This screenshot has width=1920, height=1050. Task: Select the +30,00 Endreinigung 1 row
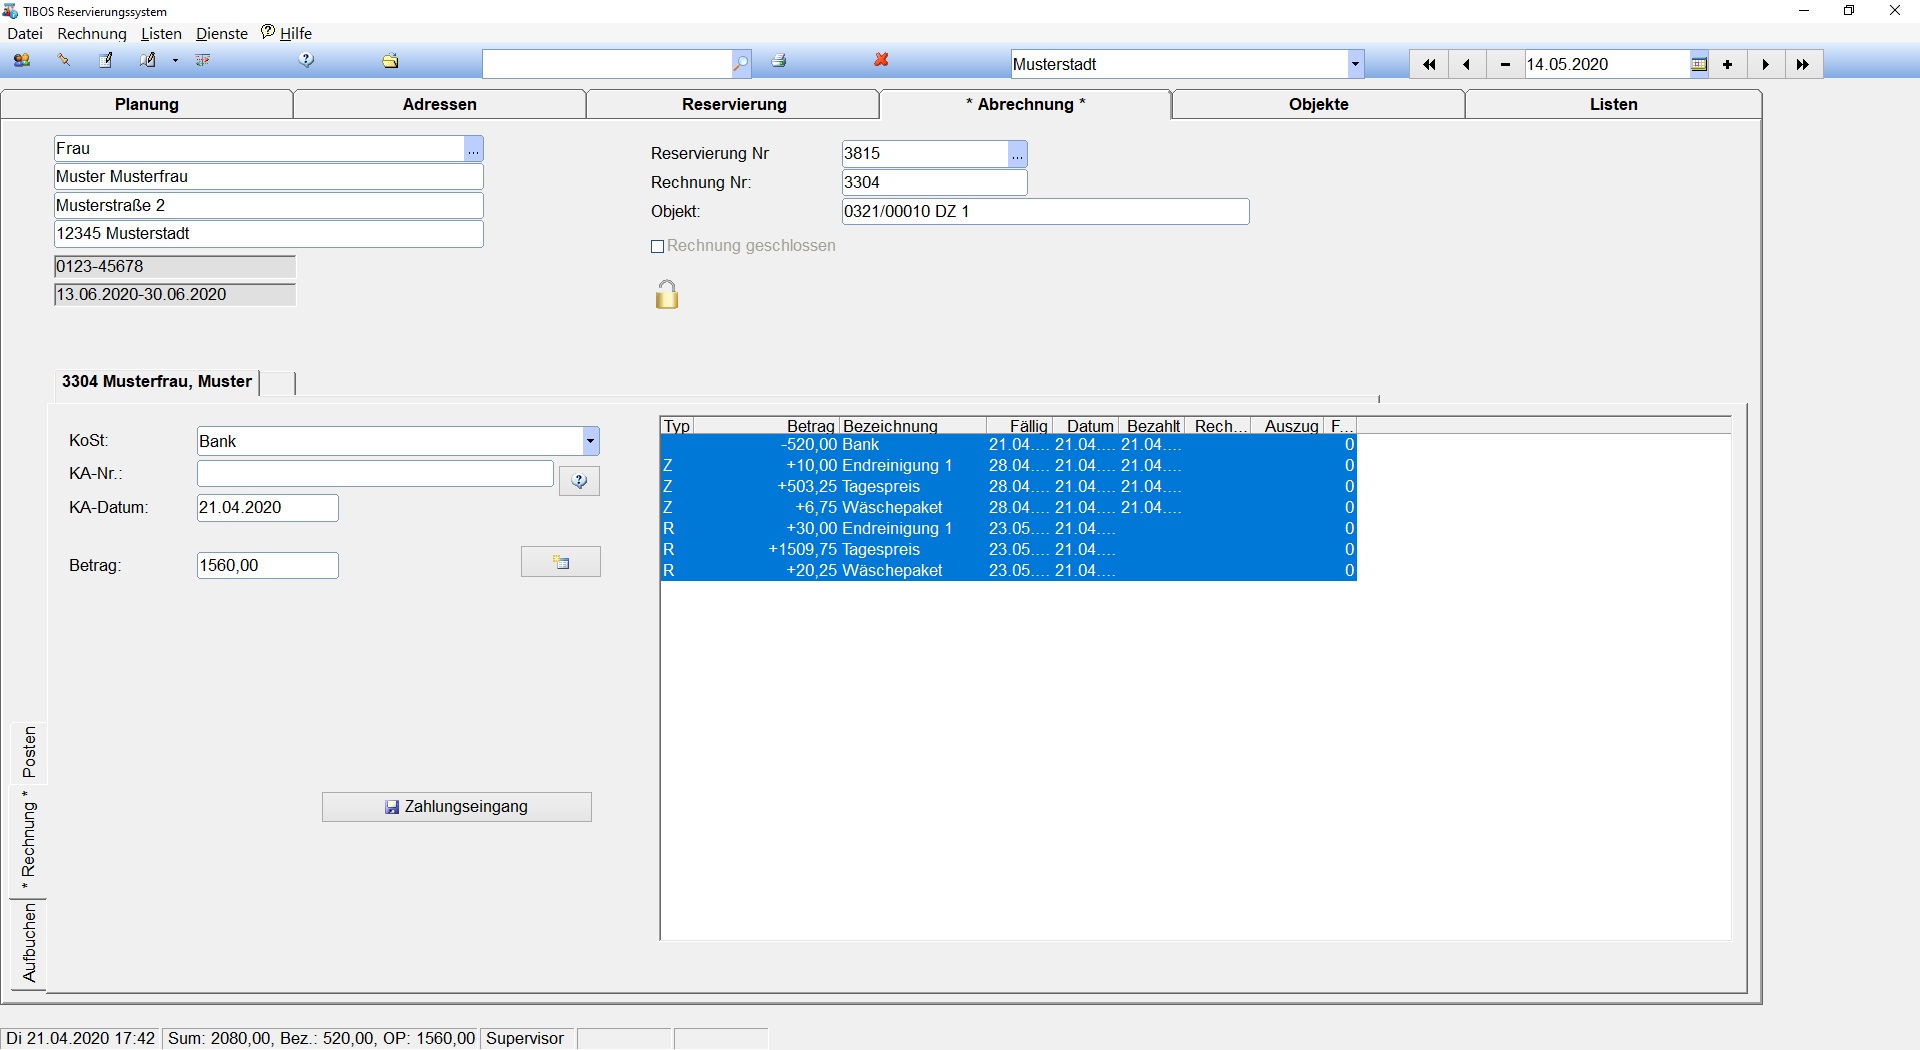pos(1008,529)
